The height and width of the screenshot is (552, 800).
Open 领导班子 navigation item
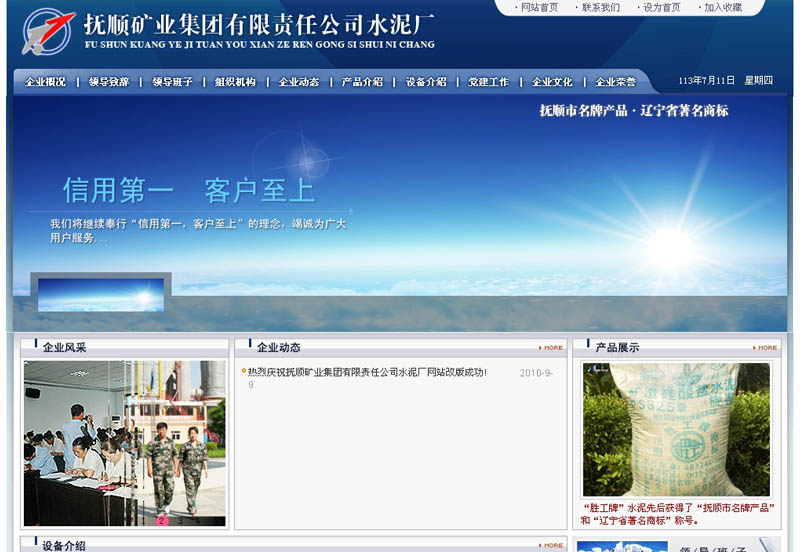[x=173, y=82]
